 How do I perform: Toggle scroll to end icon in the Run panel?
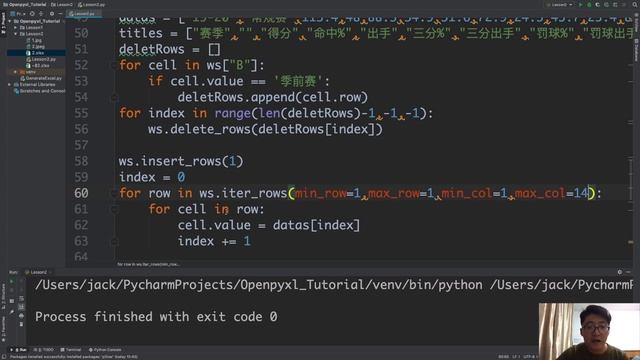pos(21,307)
